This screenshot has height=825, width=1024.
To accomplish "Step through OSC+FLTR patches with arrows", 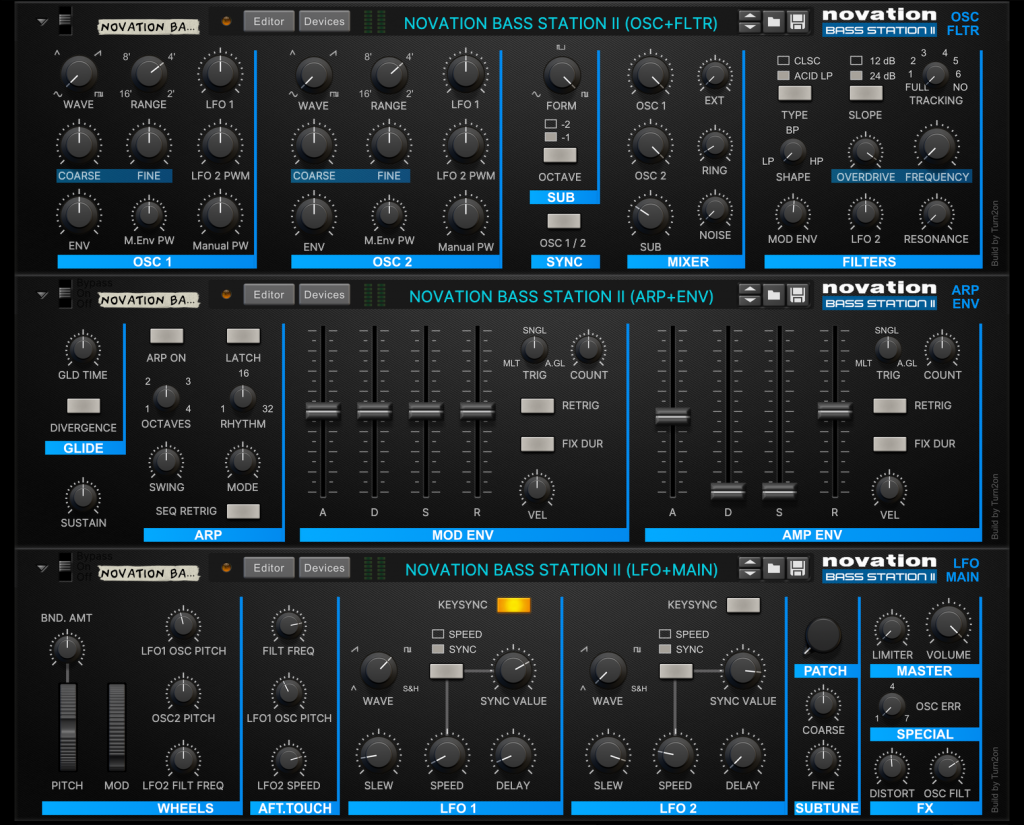I will pos(749,22).
